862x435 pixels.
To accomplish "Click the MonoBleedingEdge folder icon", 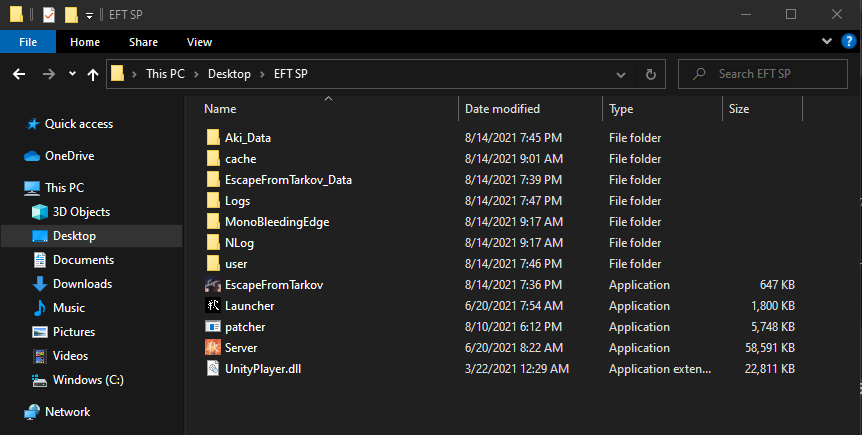I will pyautogui.click(x=213, y=222).
